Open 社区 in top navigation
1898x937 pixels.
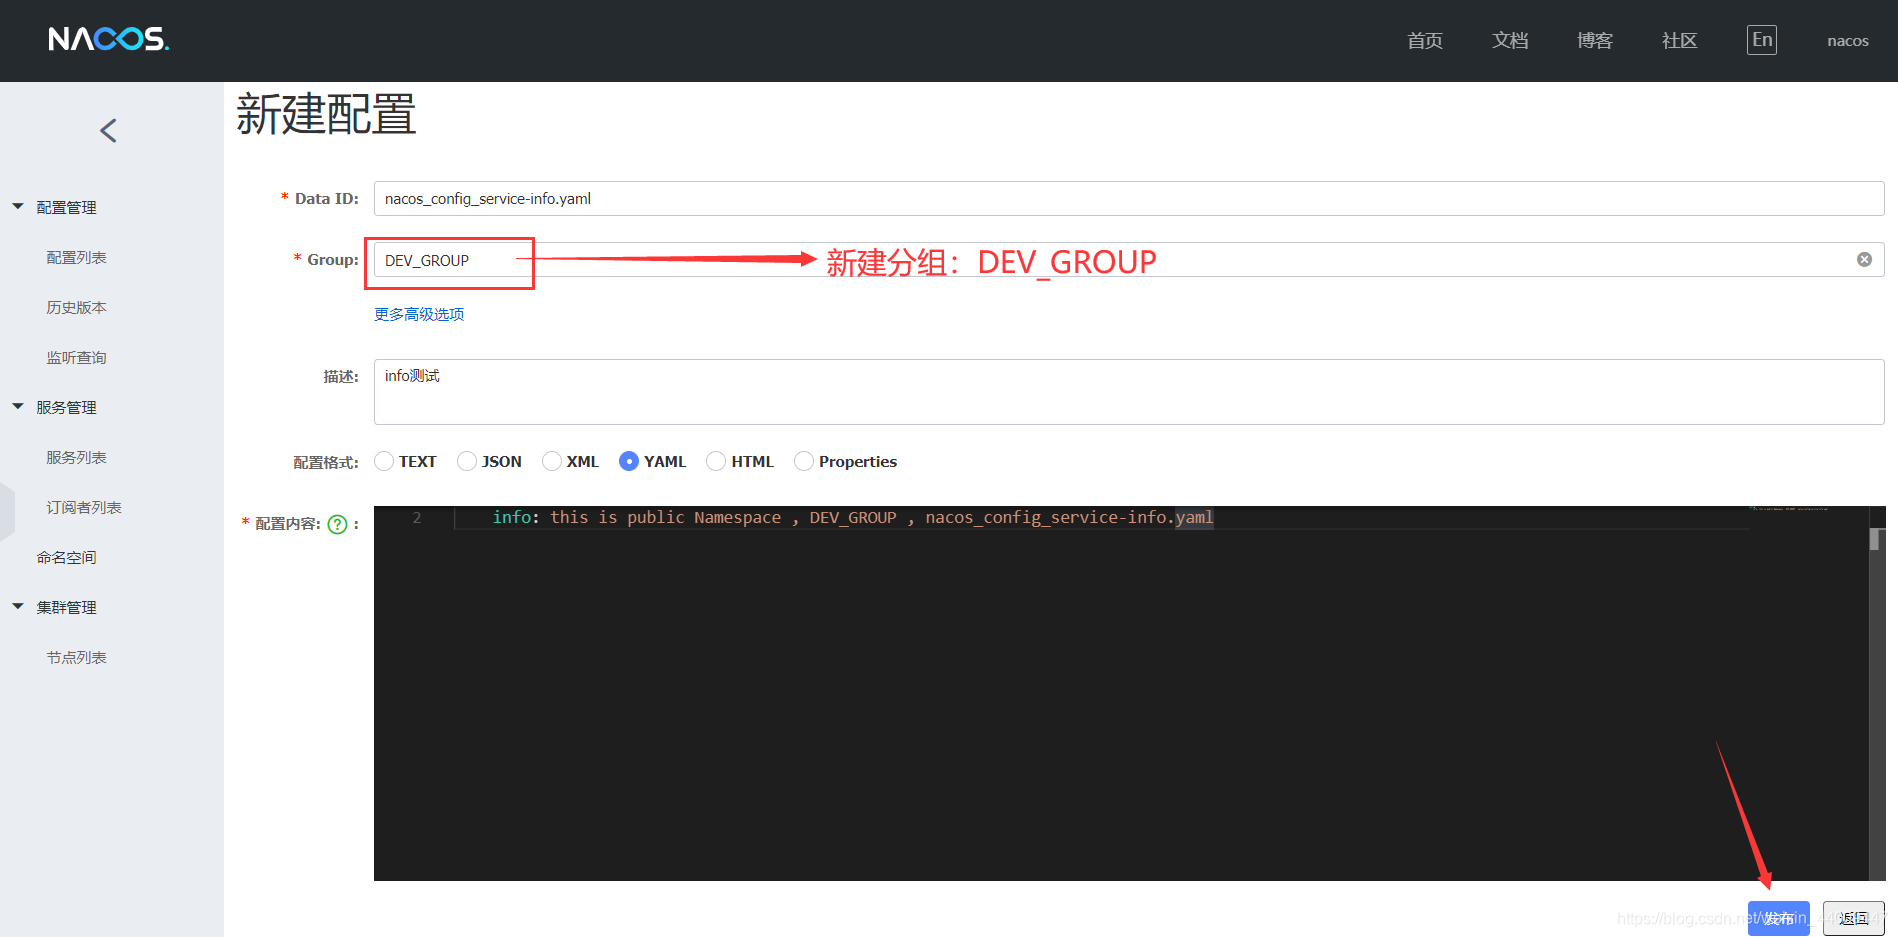(1680, 40)
